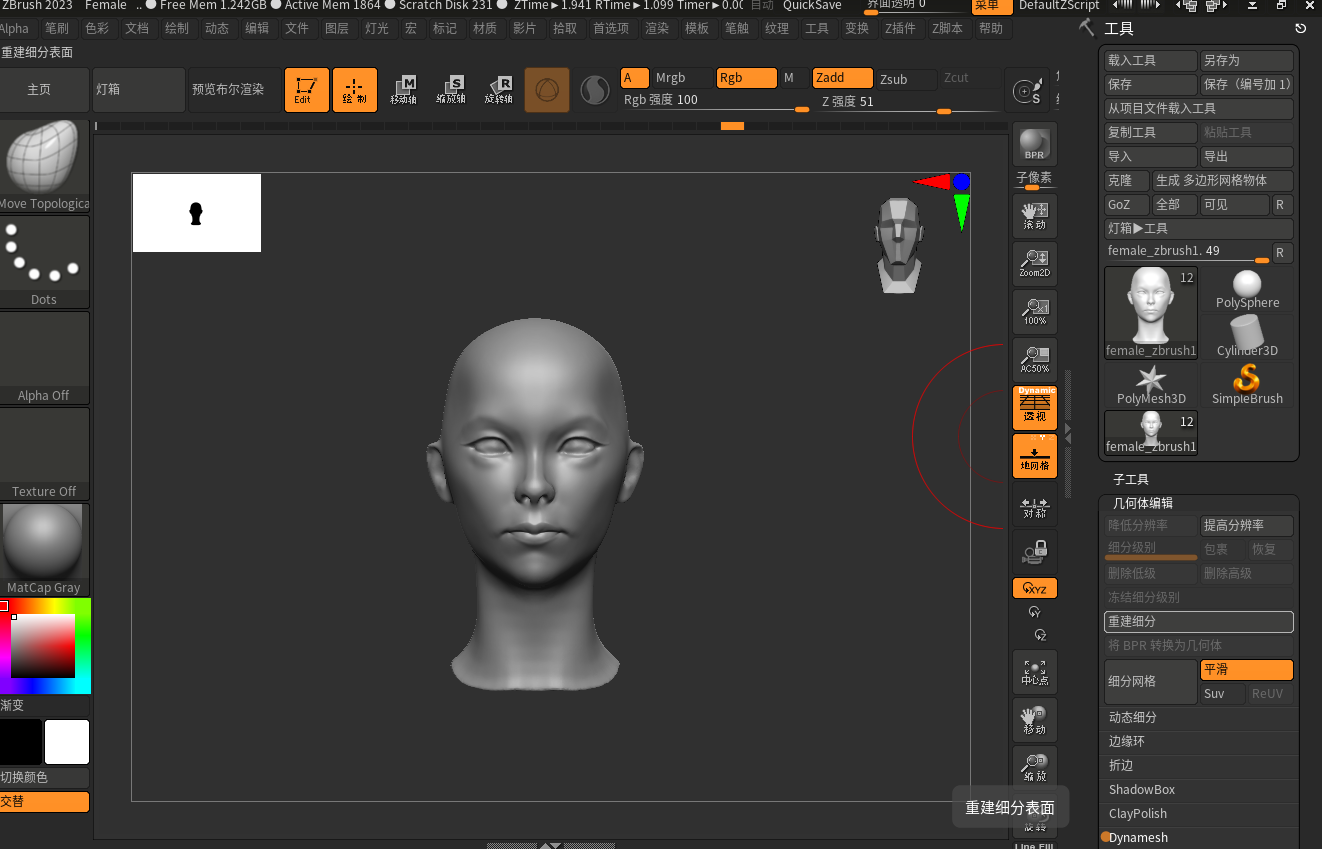Viewport: 1322px width, 849px height.
Task: Select the Scale gizmo (缩放轴) icon
Action: click(x=451, y=90)
